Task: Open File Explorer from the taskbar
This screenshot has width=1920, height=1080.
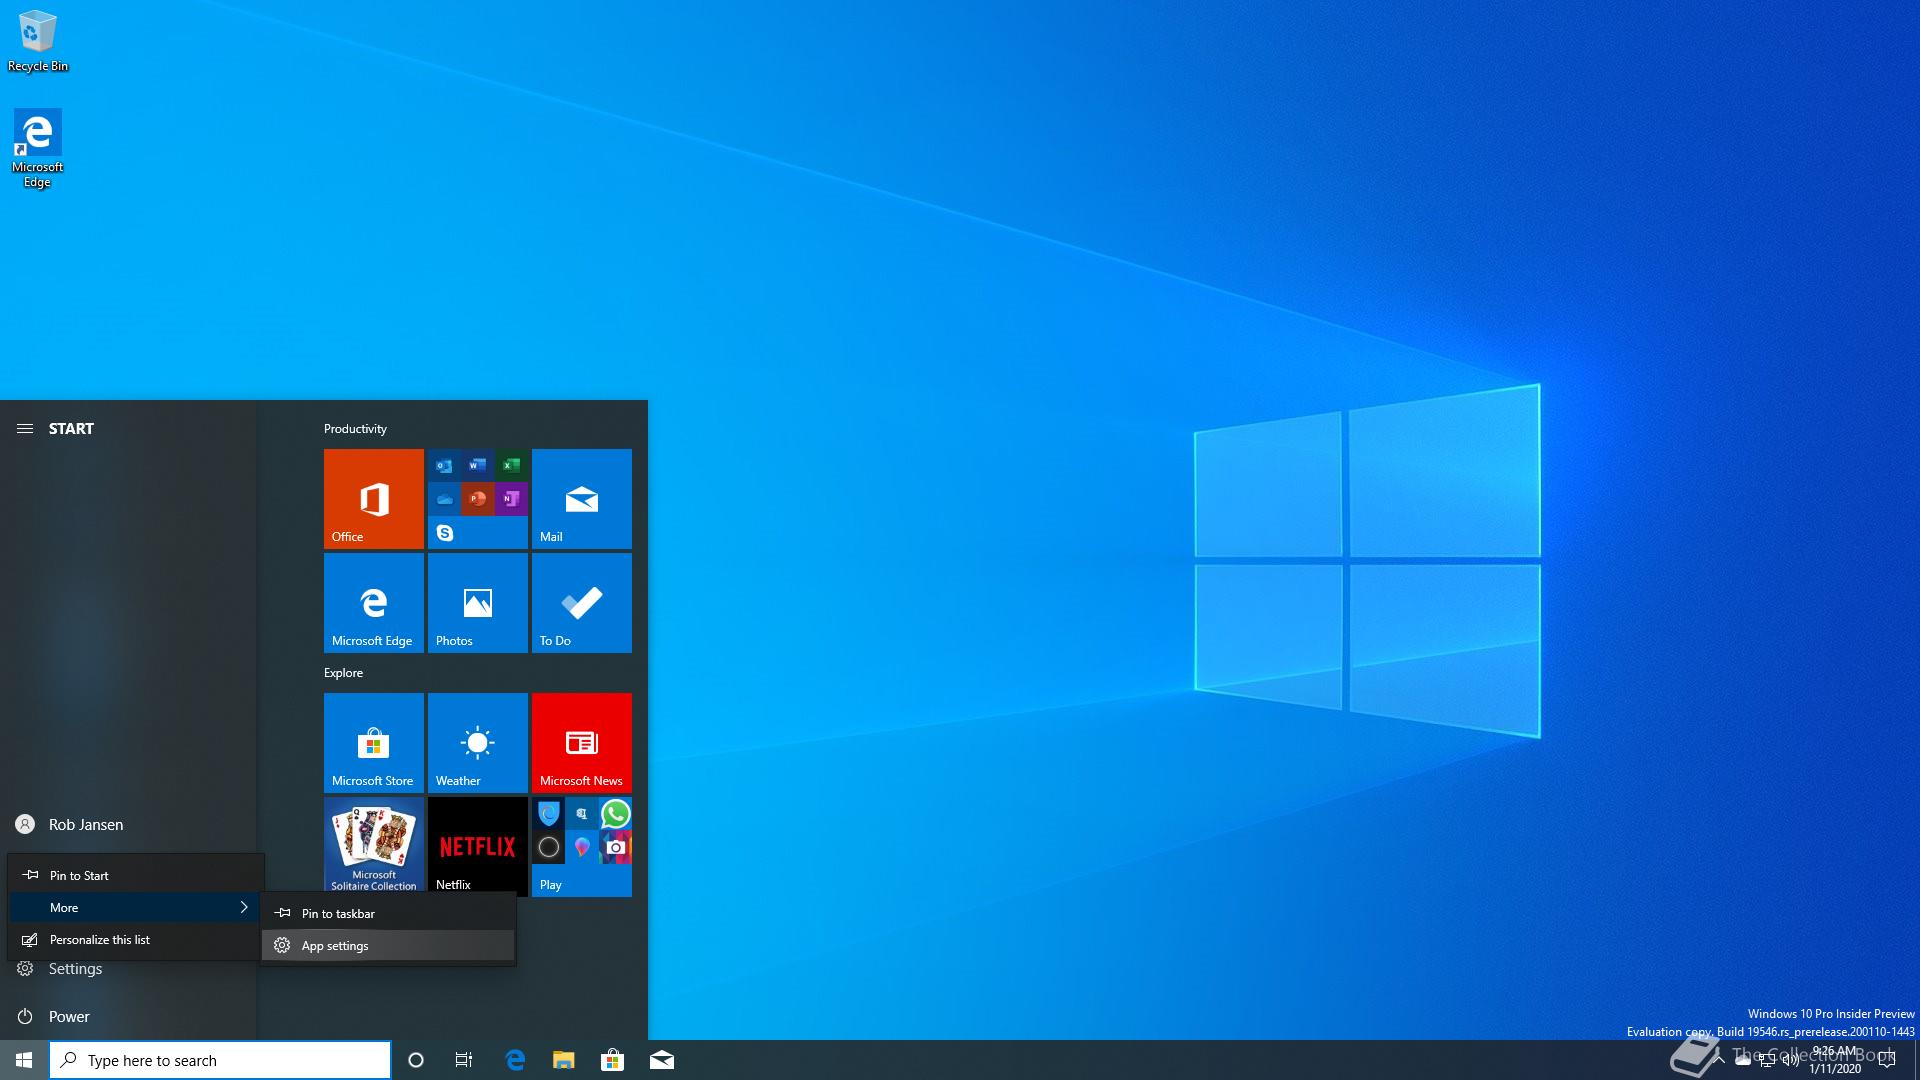Action: point(564,1060)
